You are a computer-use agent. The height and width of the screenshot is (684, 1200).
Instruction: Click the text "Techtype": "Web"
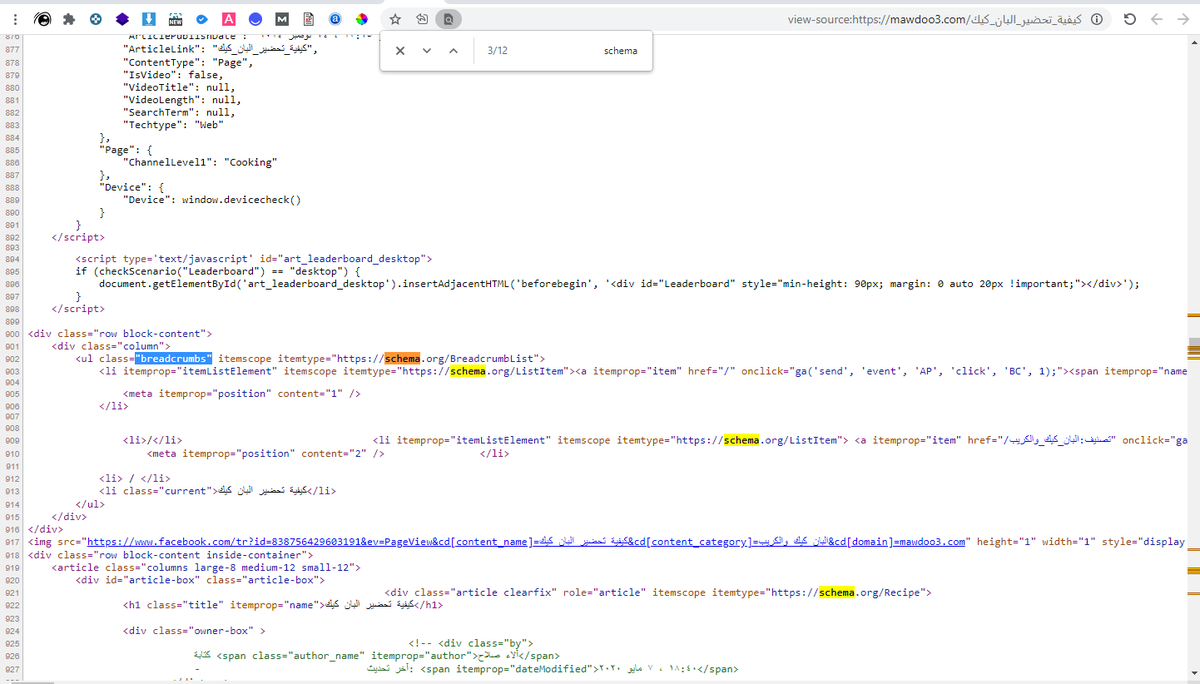(172, 124)
